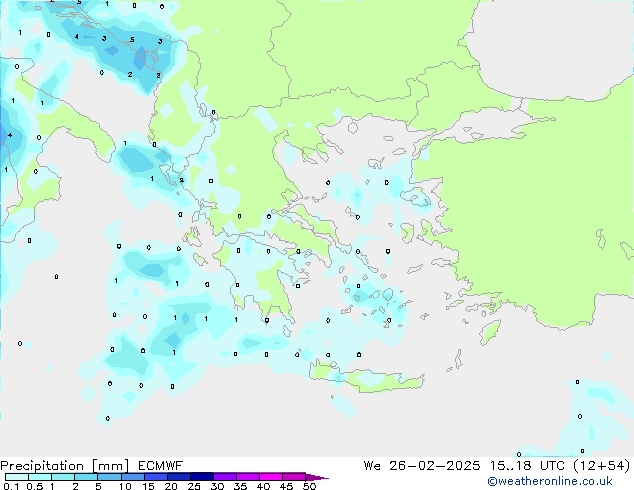634x490 pixels.
Task: Click the 10–15 mm legend swatch
Action: 132,477
